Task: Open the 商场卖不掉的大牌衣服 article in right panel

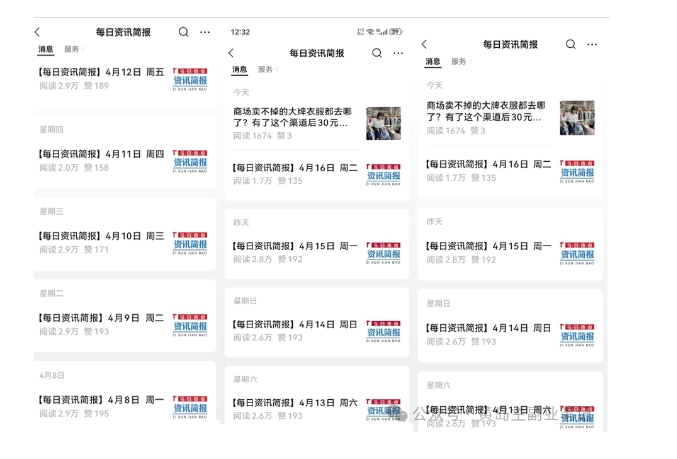Action: point(488,111)
